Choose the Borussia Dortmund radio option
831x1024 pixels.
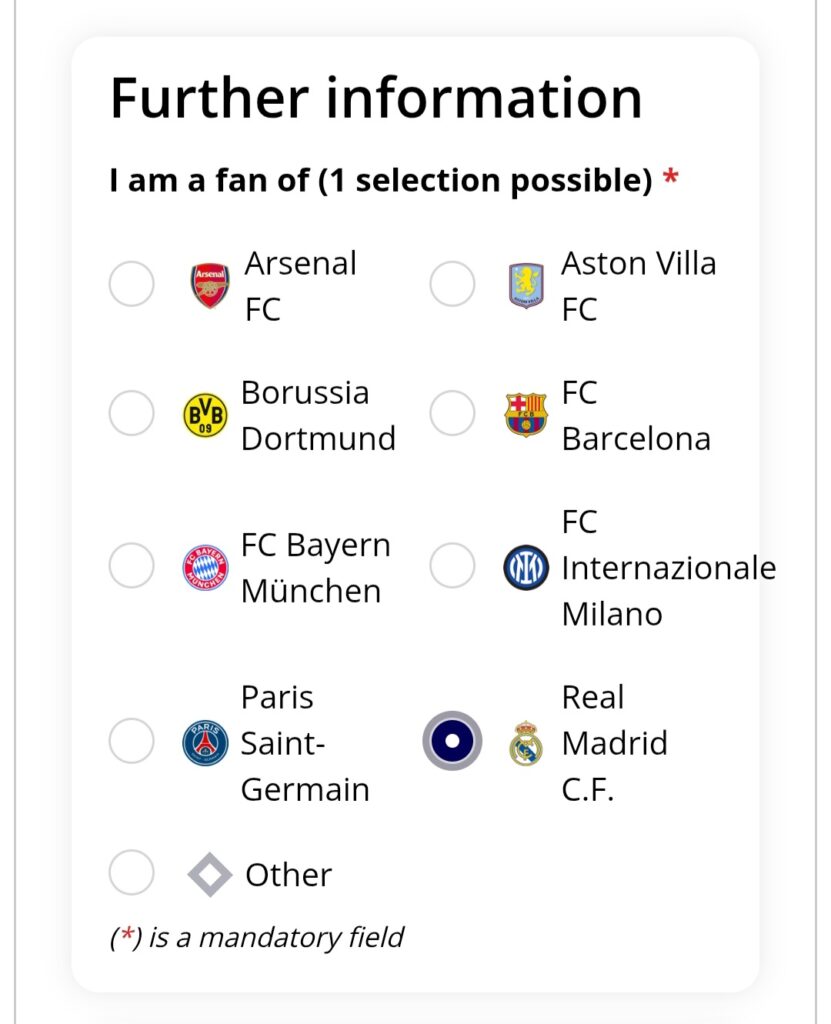coord(131,413)
